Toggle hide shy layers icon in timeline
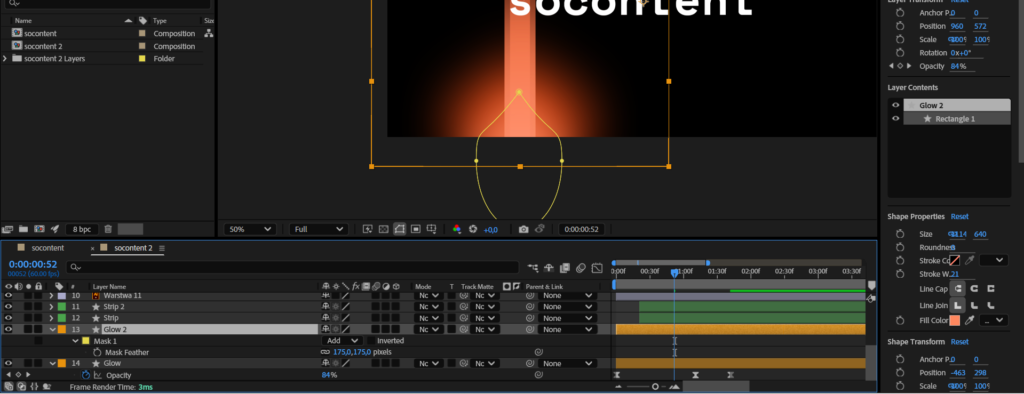The width and height of the screenshot is (1024, 394). [x=549, y=268]
